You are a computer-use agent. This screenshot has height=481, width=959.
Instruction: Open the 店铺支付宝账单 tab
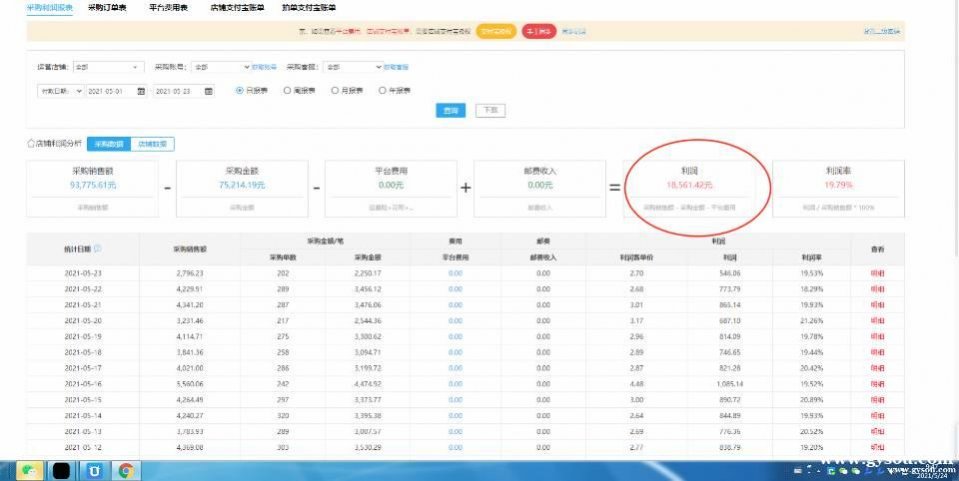point(237,8)
